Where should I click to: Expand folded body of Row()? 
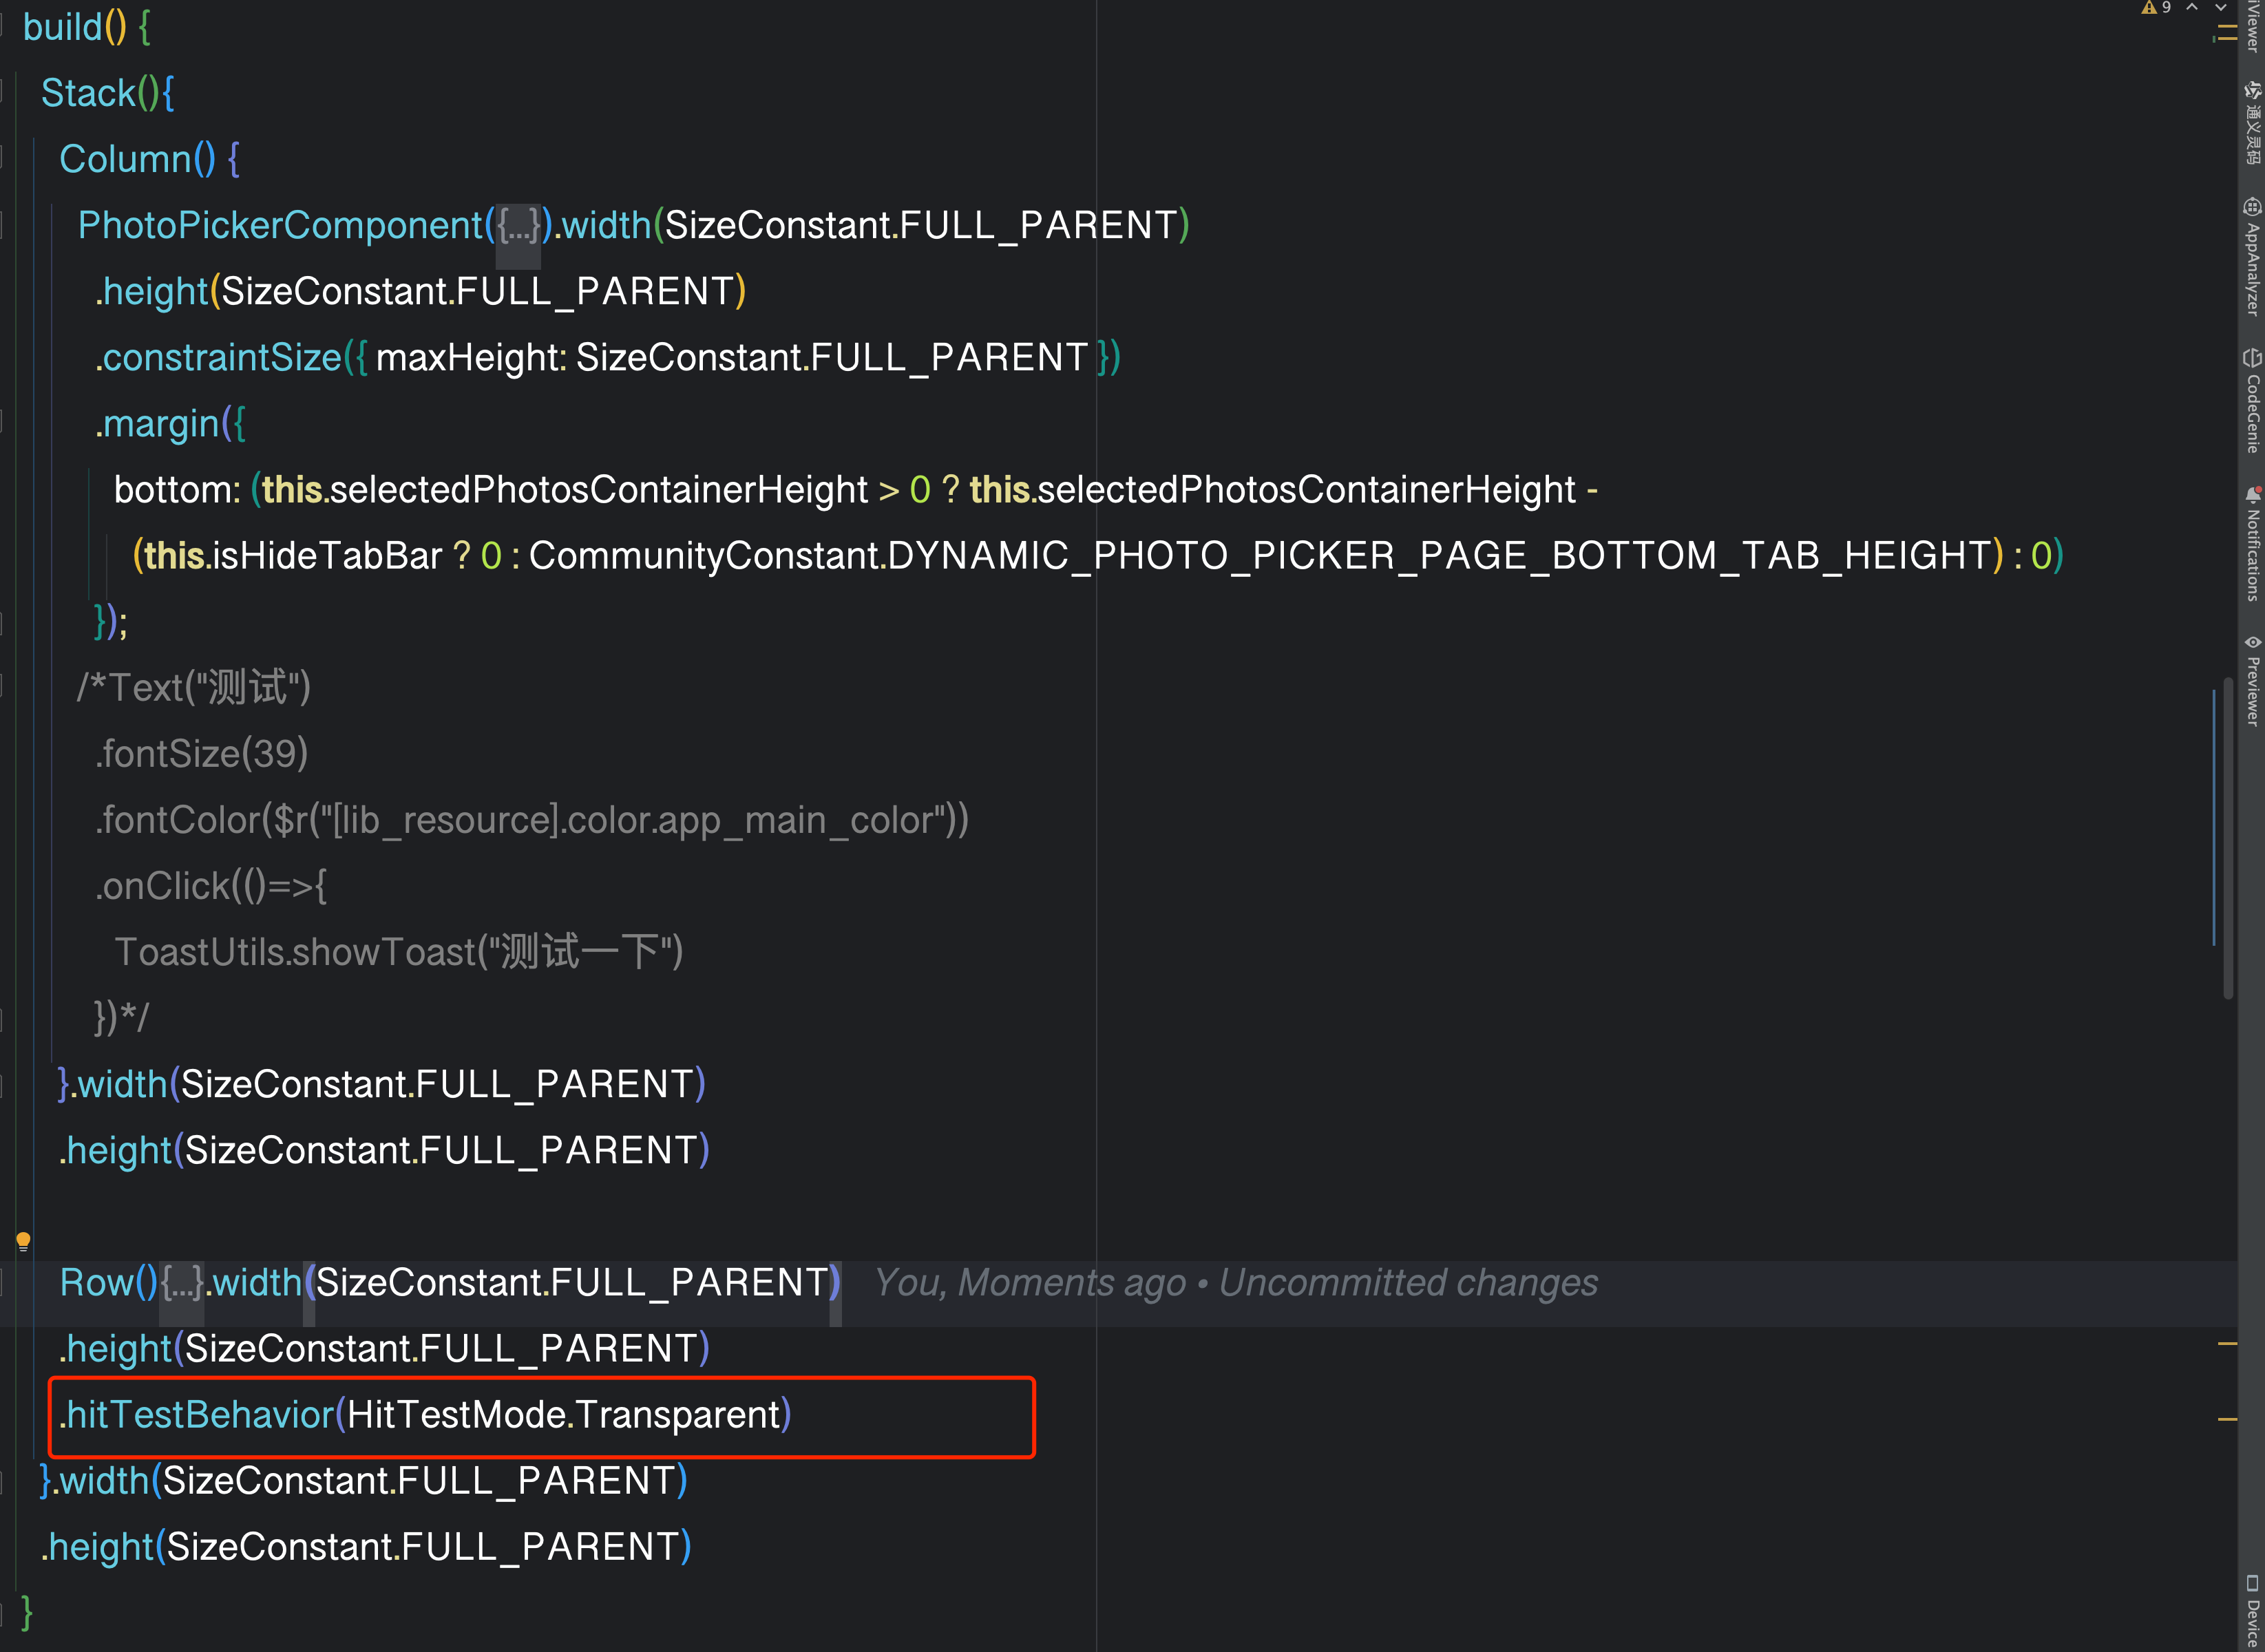tap(182, 1283)
